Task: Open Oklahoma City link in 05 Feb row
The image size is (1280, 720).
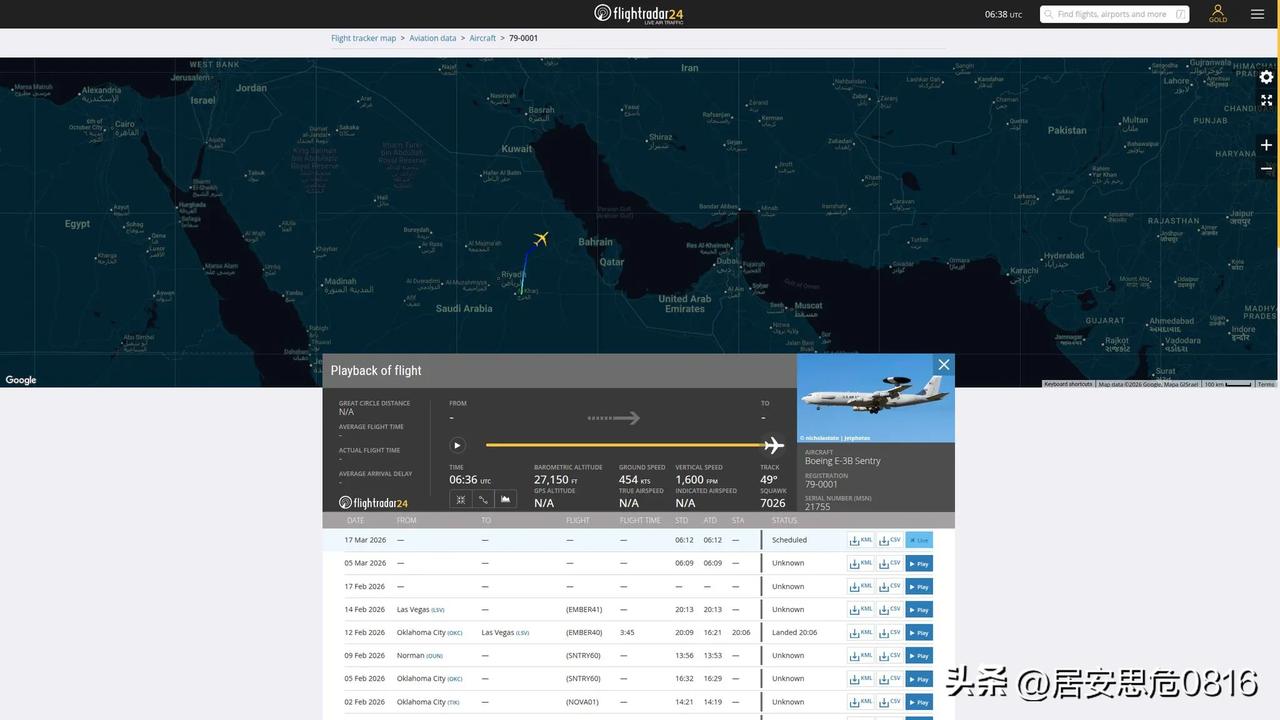Action: coord(430,678)
